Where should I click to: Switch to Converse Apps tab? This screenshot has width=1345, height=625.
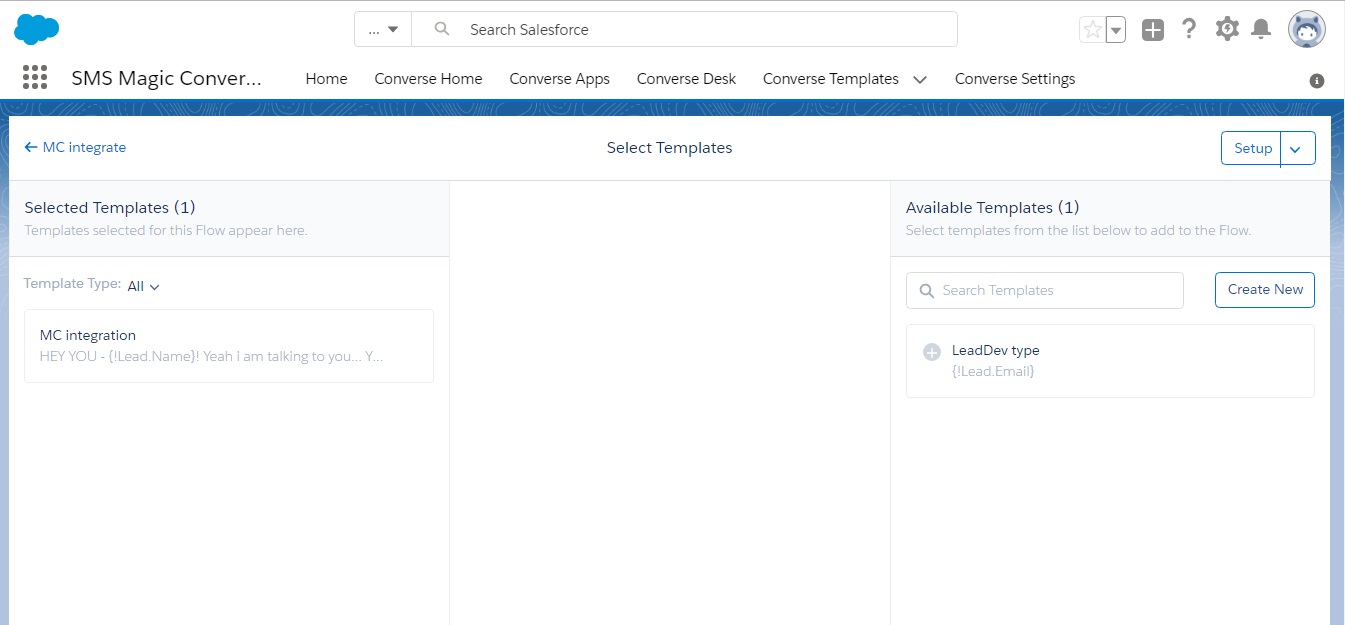pyautogui.click(x=559, y=79)
